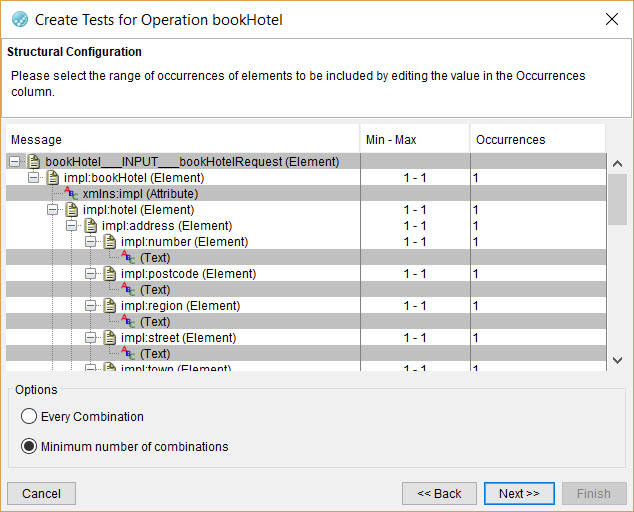Click the impl:hotel element icon
The width and height of the screenshot is (634, 512).
coord(71,210)
